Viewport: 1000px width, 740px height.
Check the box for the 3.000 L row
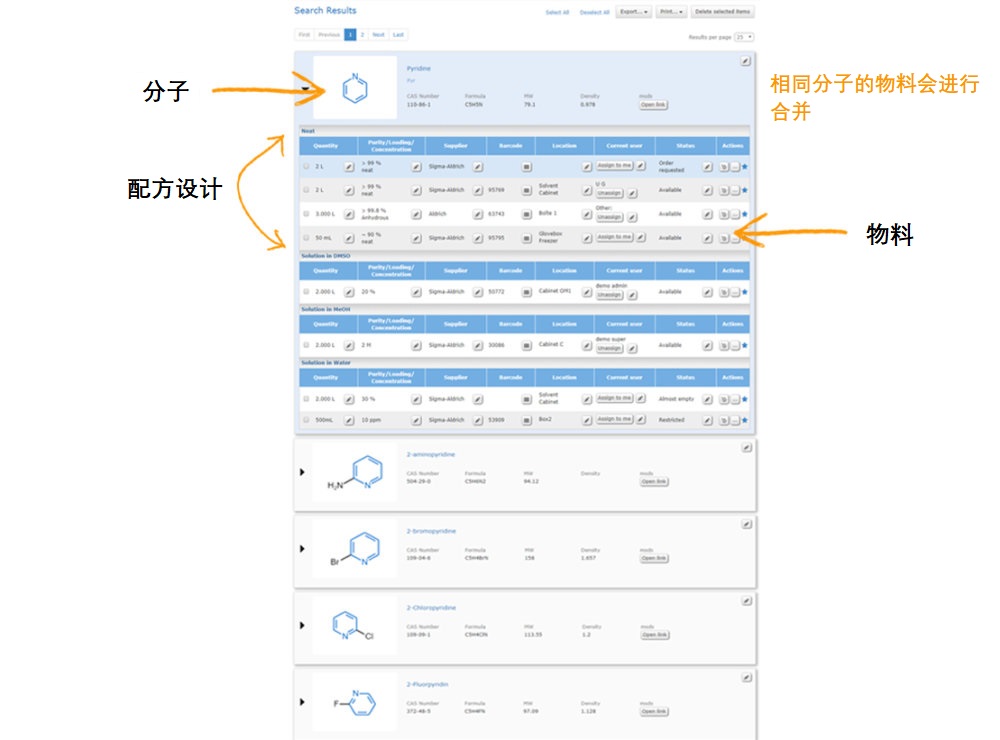pyautogui.click(x=306, y=214)
